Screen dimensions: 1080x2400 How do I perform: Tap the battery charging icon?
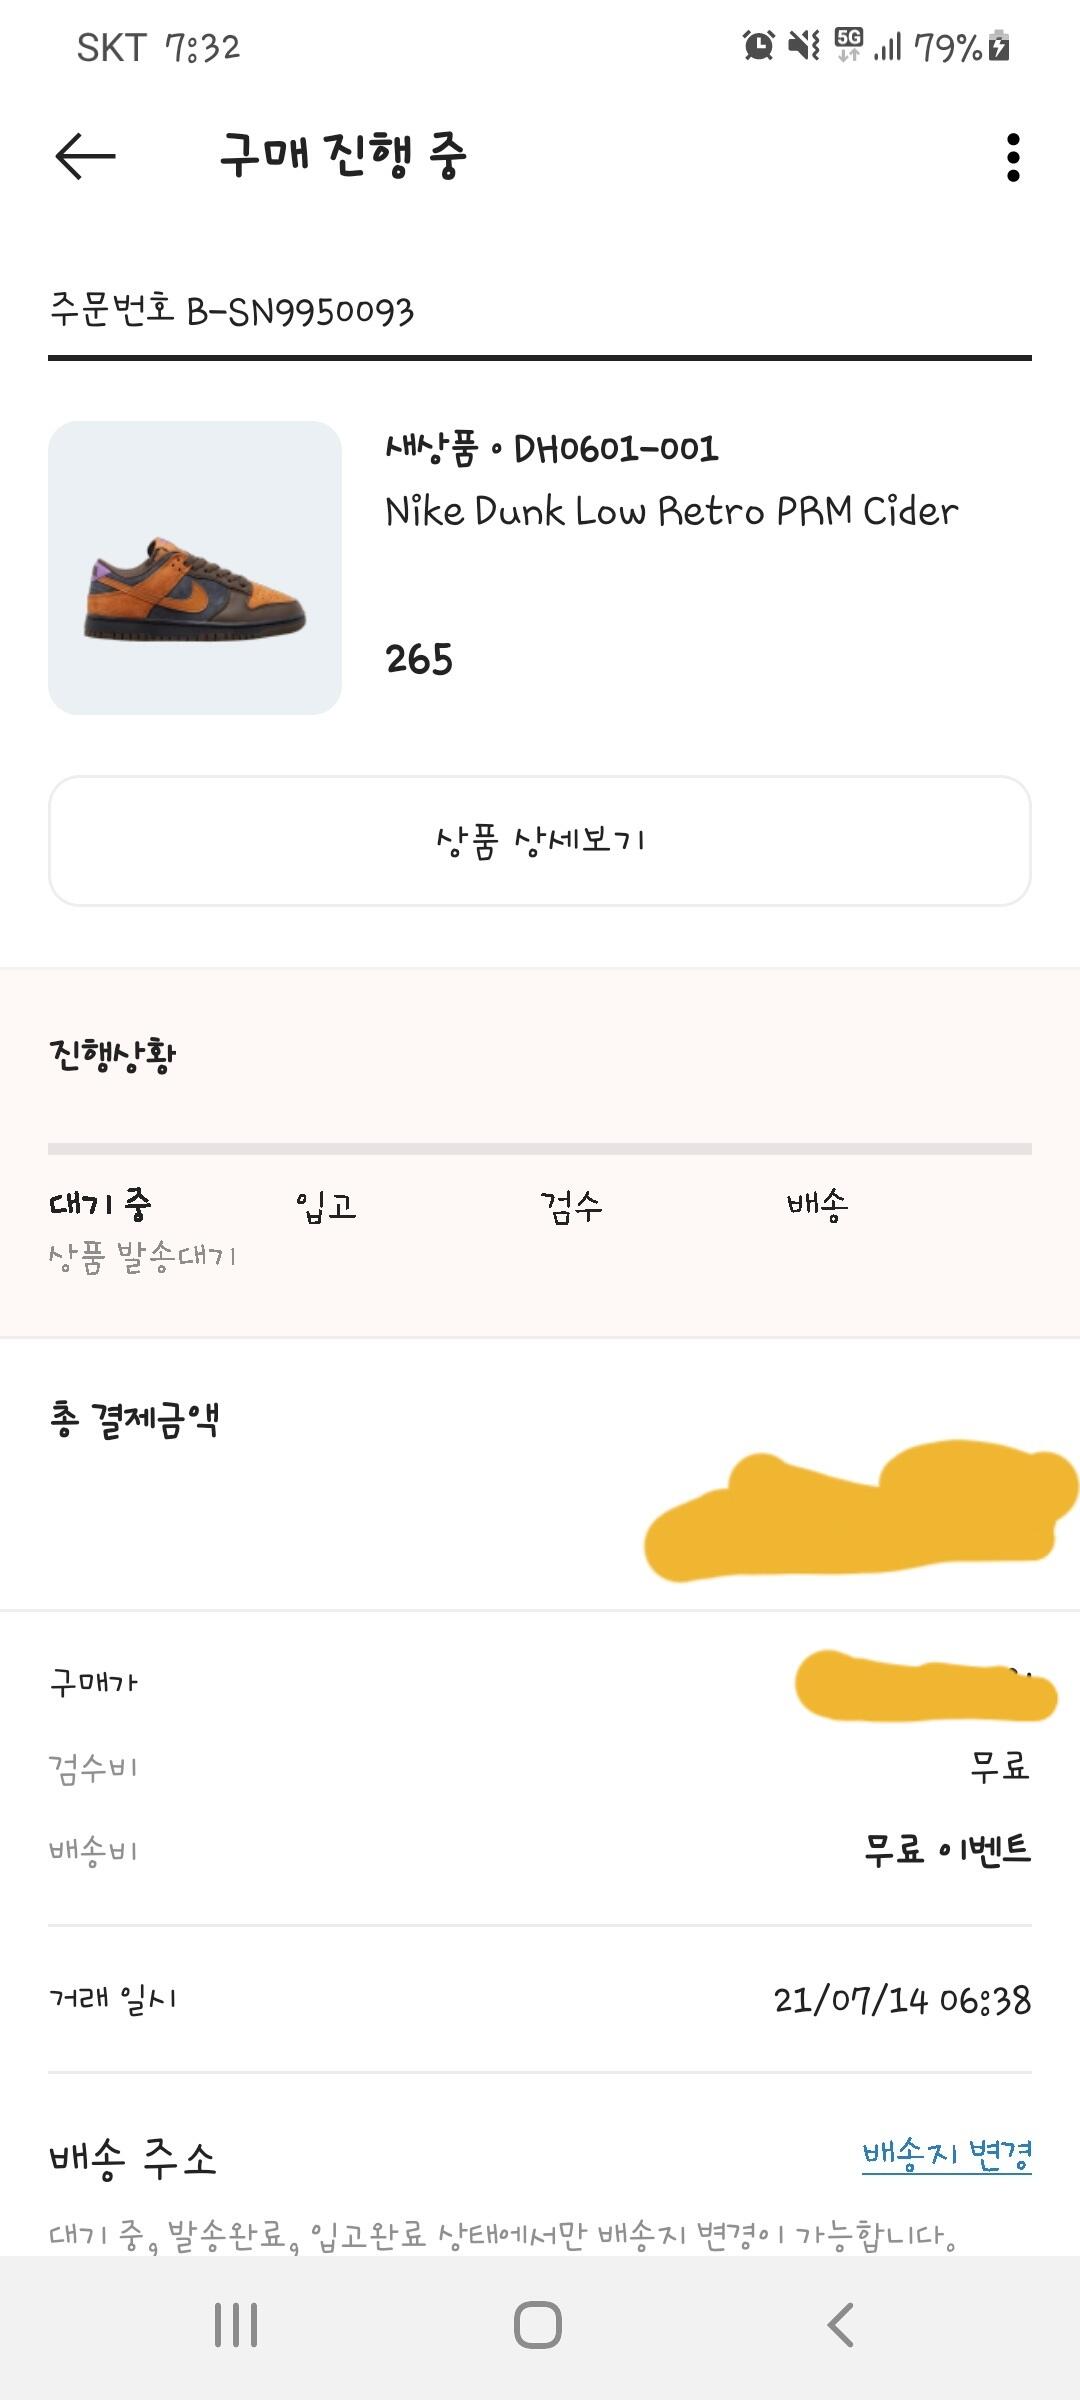click(x=998, y=46)
